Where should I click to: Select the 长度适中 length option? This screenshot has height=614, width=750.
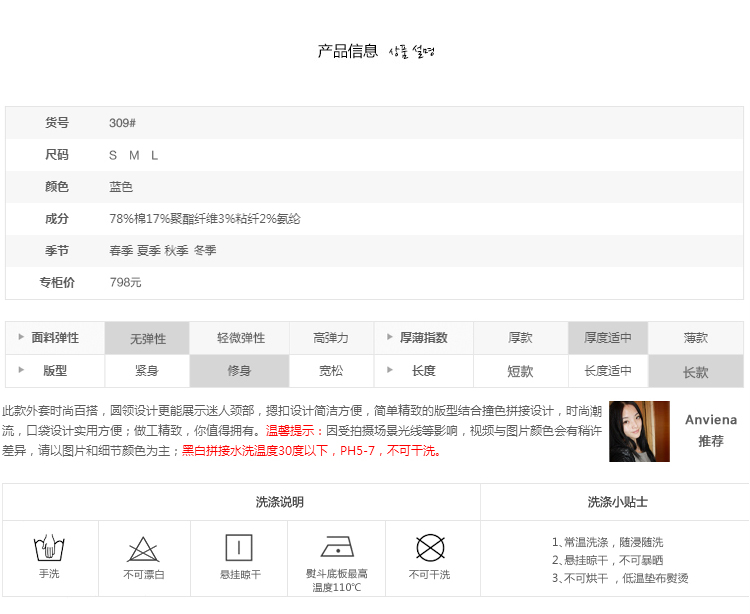608,371
